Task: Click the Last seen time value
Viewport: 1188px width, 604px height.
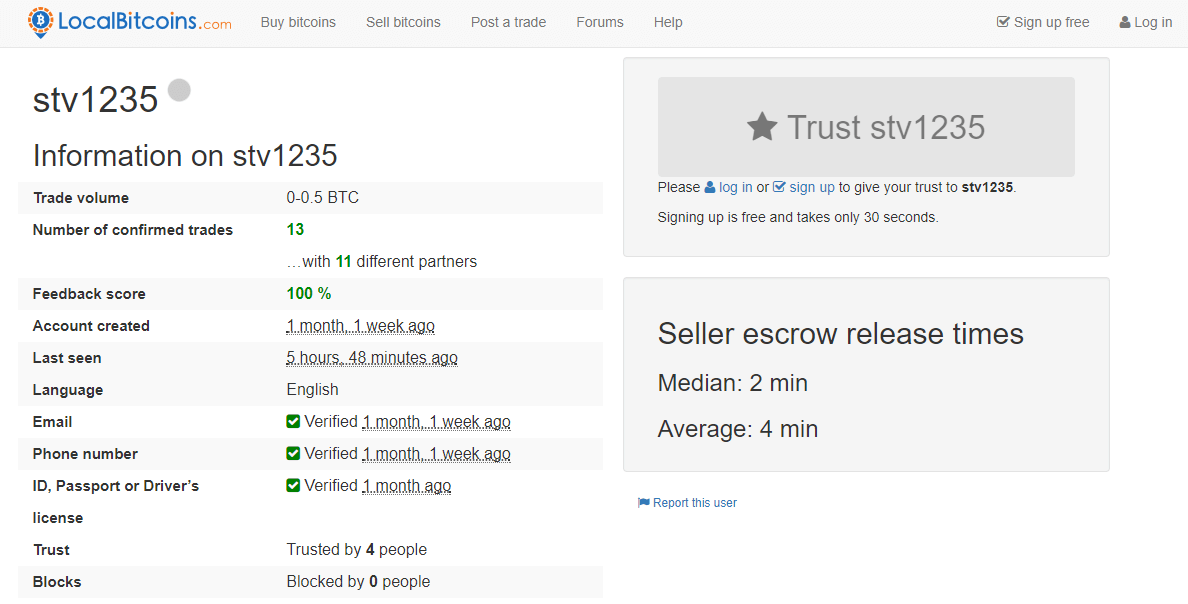Action: pyautogui.click(x=372, y=358)
